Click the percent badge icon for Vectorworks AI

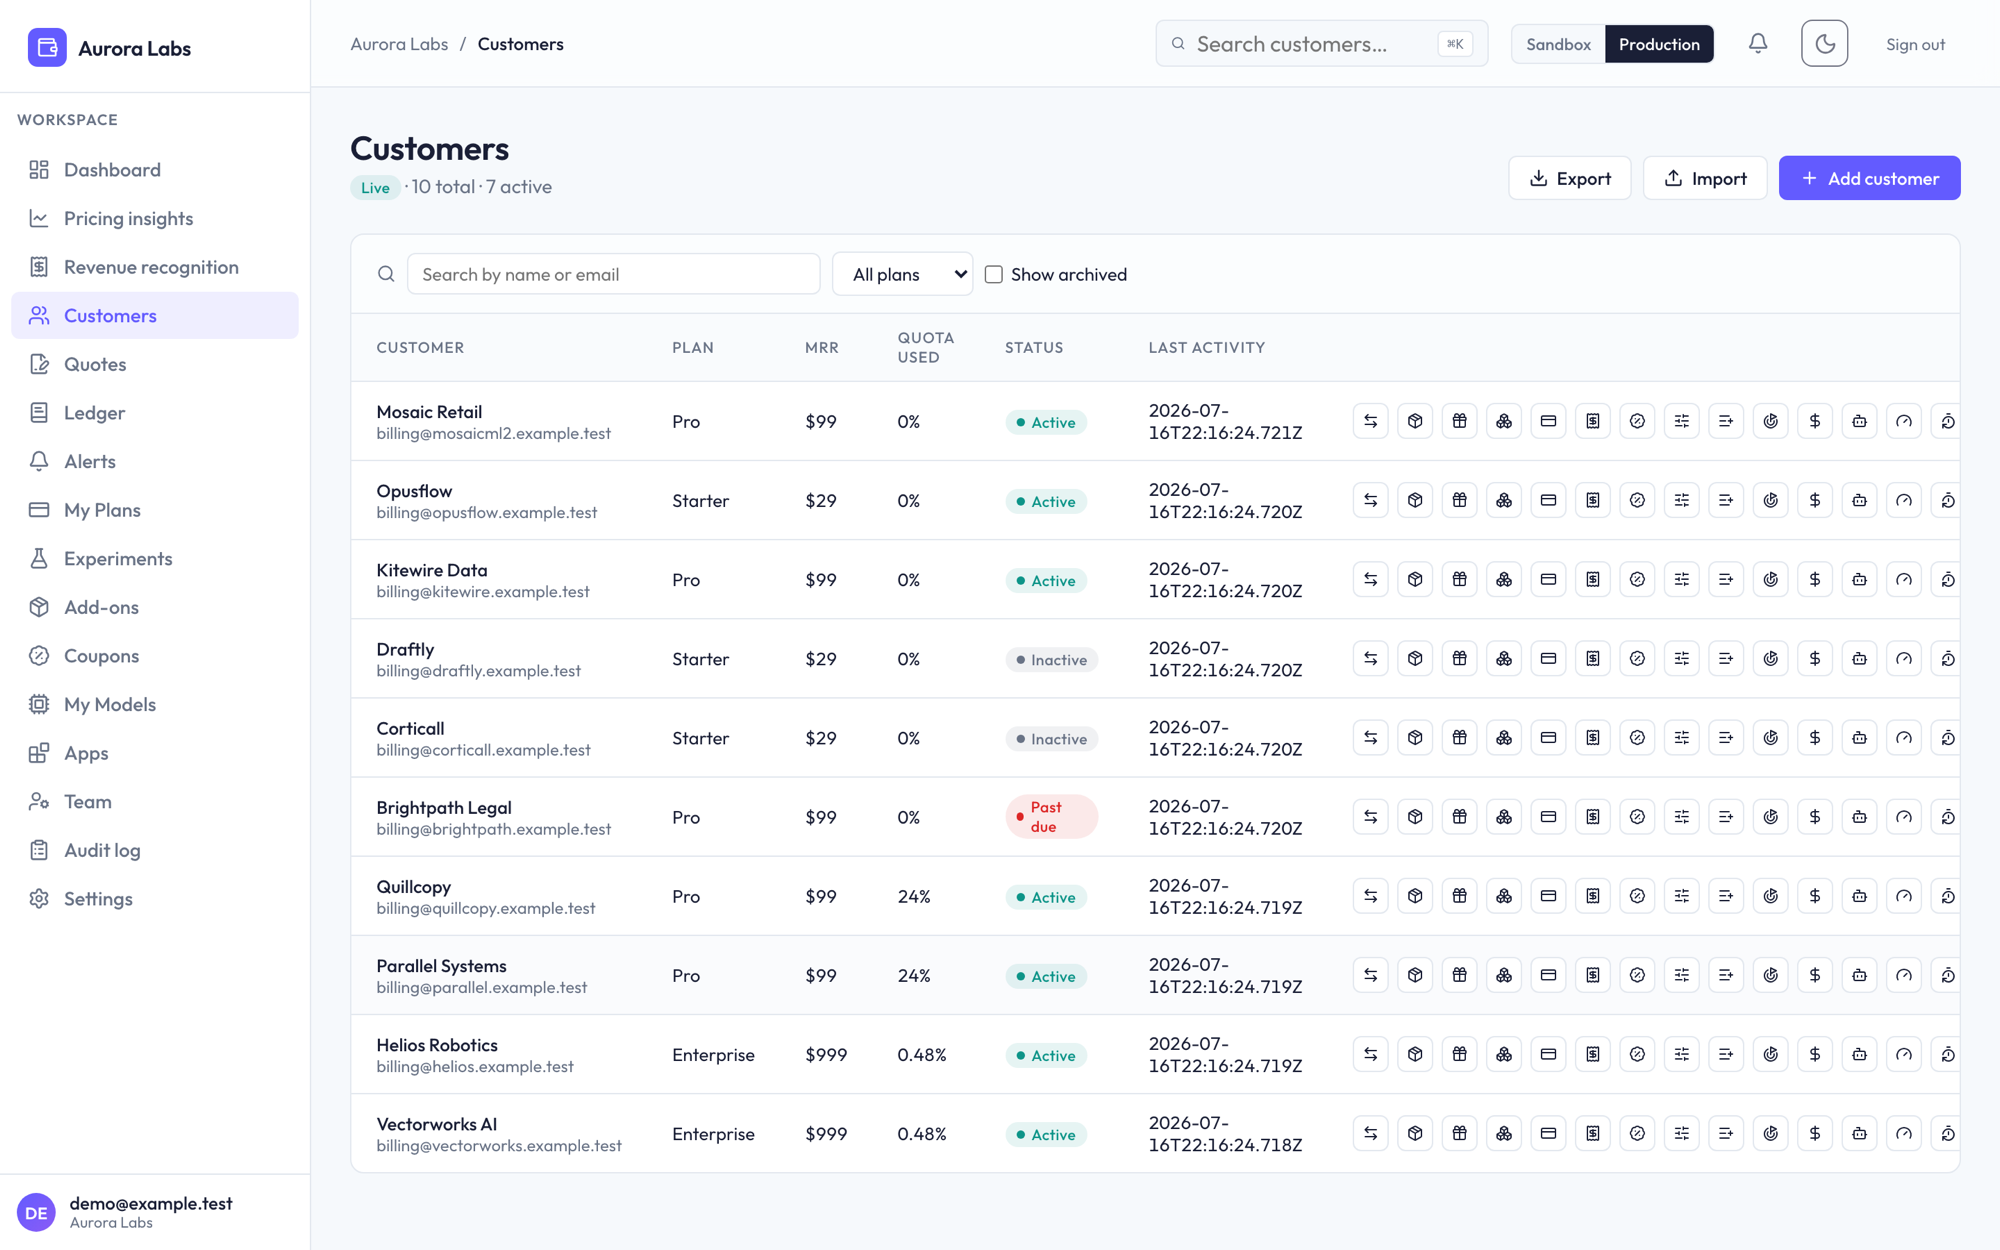click(x=1637, y=1133)
